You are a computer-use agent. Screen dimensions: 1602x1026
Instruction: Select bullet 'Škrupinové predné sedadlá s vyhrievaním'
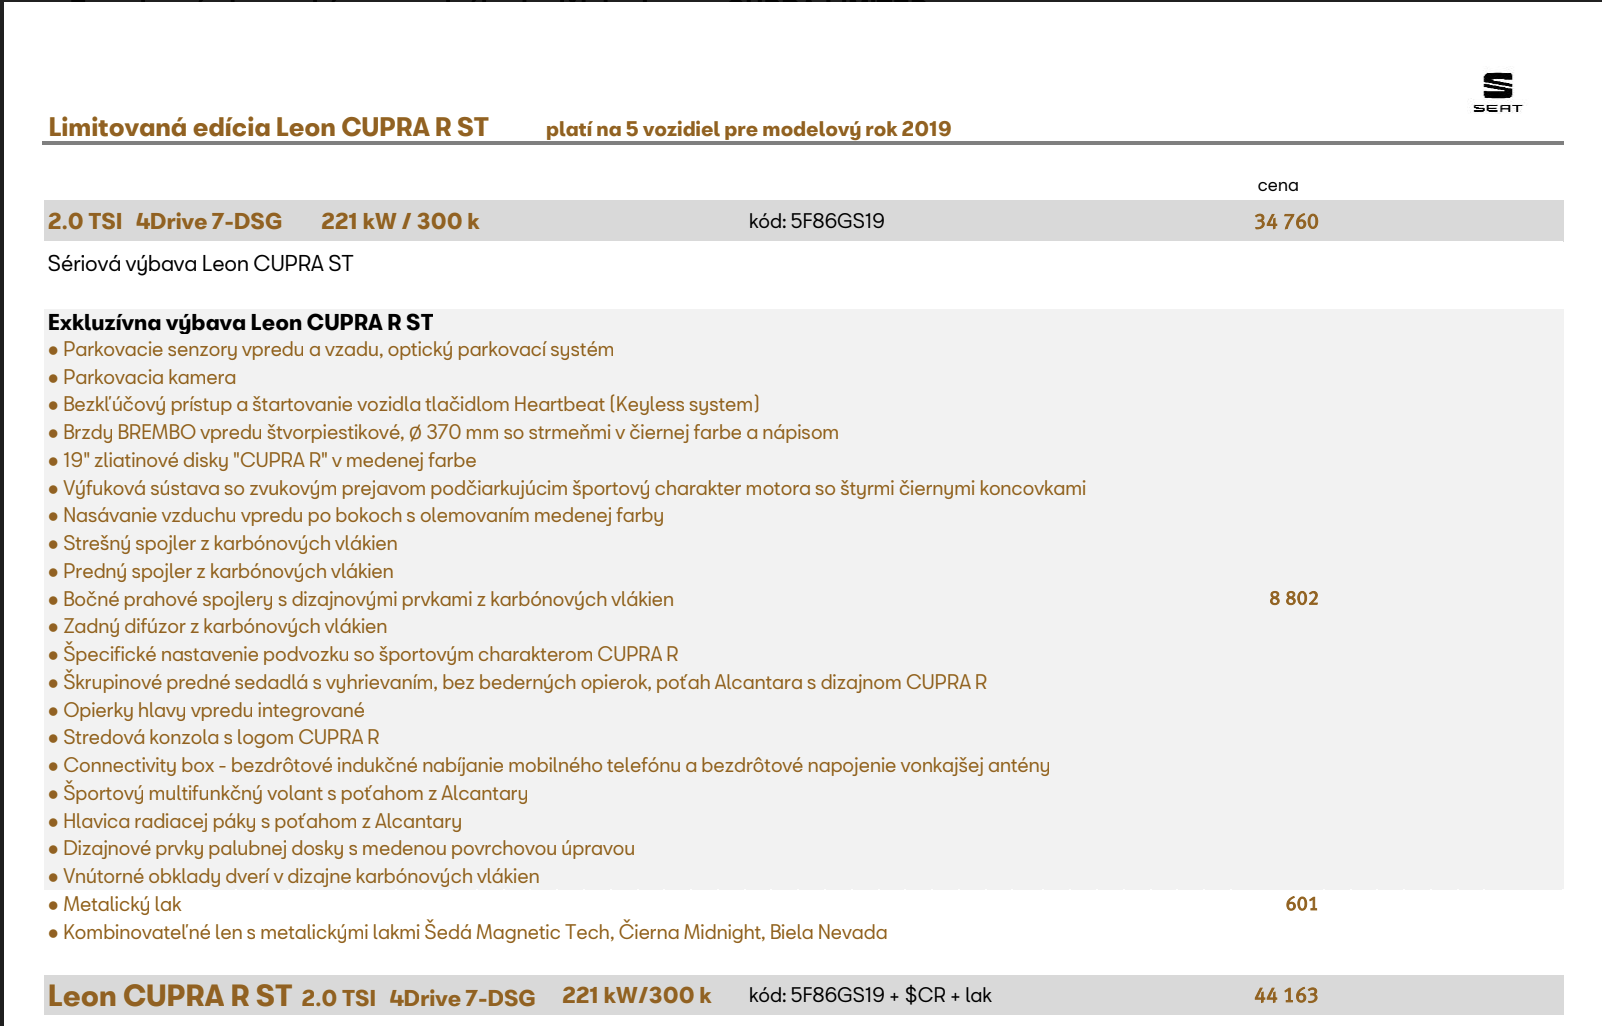click(x=517, y=682)
